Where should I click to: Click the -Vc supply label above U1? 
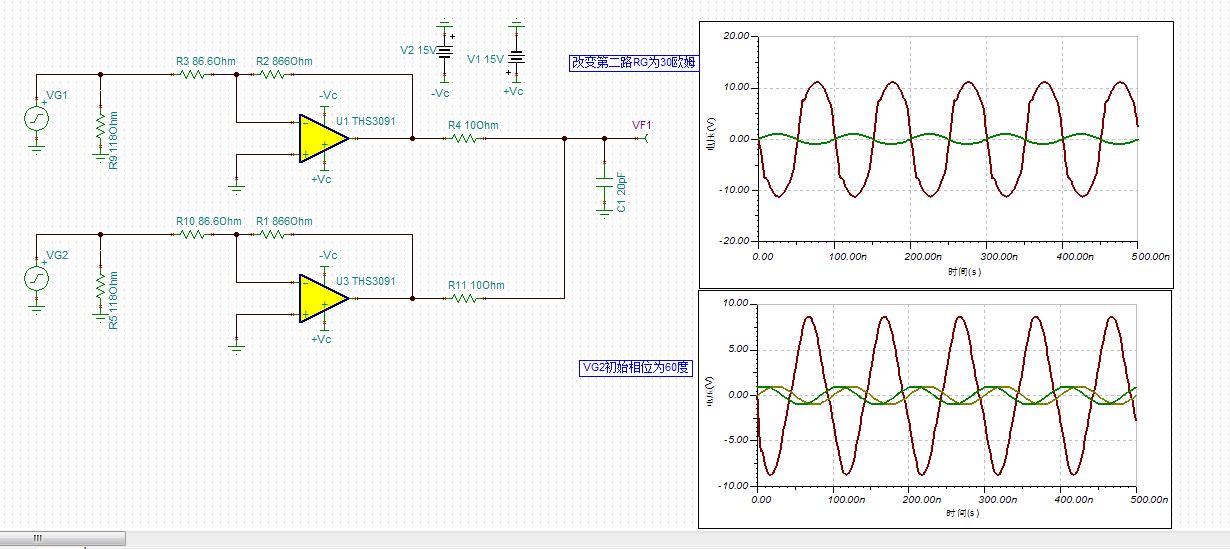pos(327,96)
